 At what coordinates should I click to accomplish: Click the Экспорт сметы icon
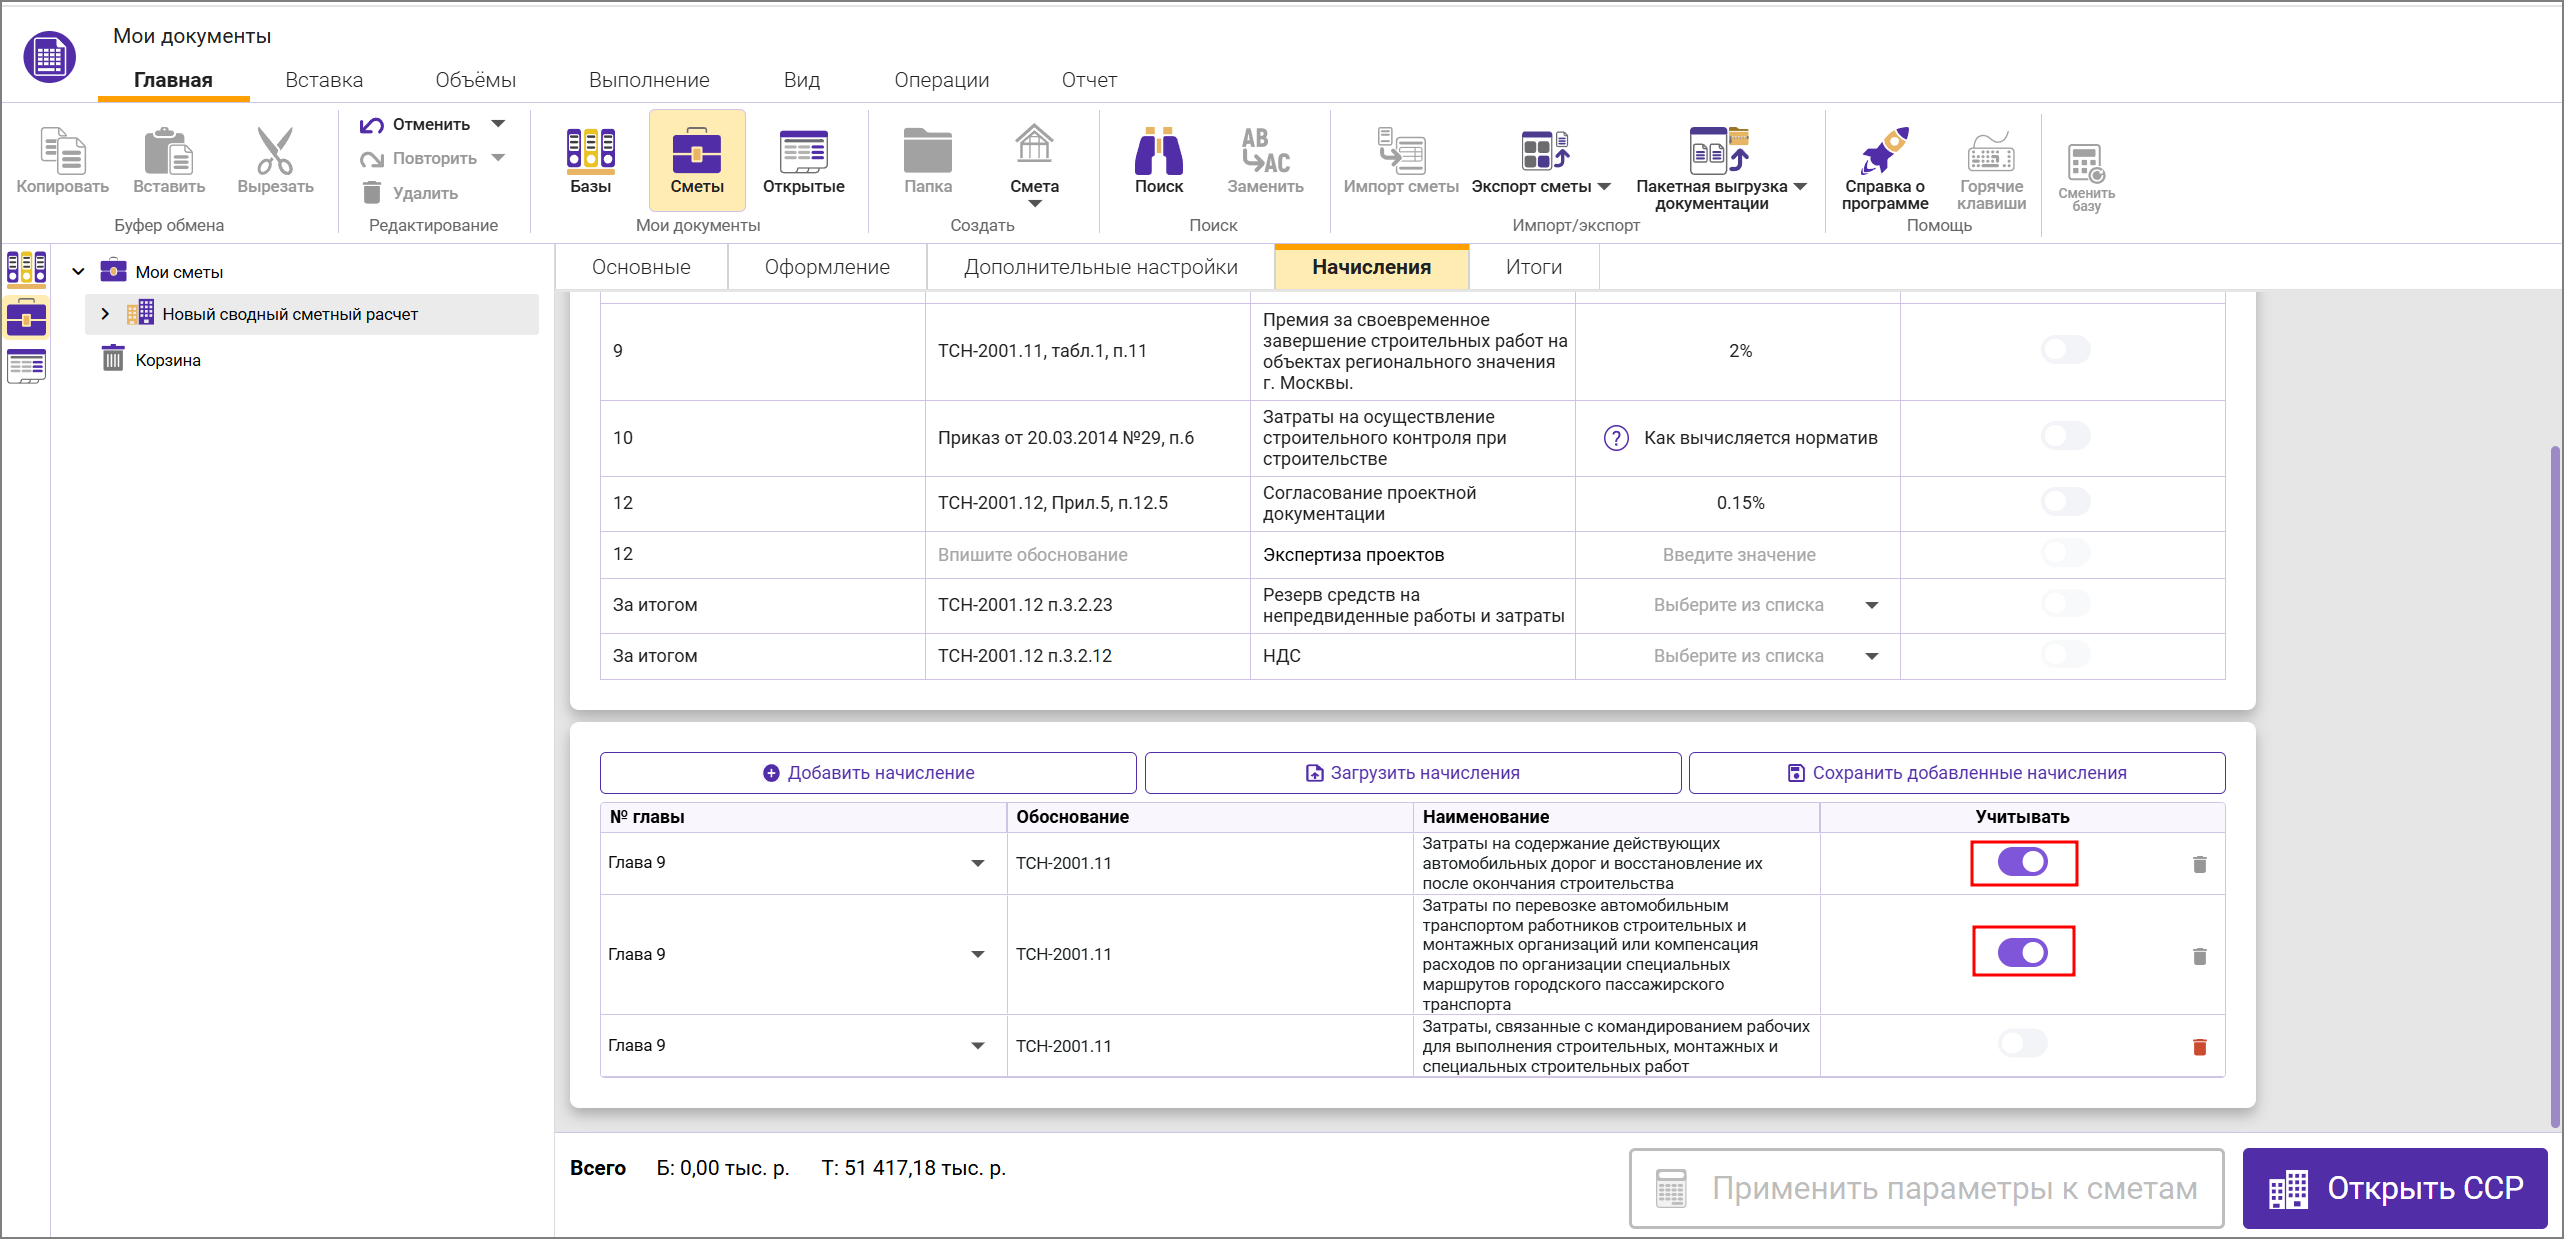coord(1544,153)
